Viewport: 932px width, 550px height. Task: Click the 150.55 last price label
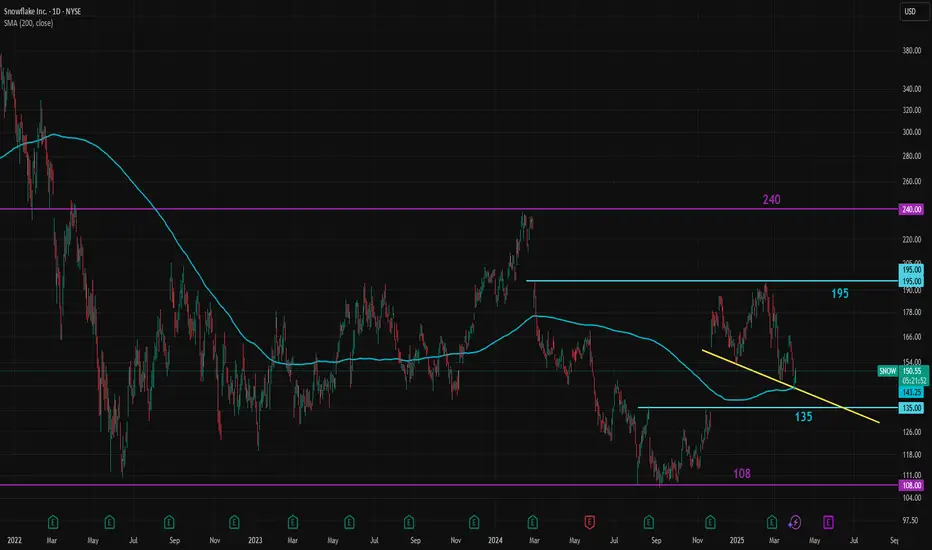911,371
